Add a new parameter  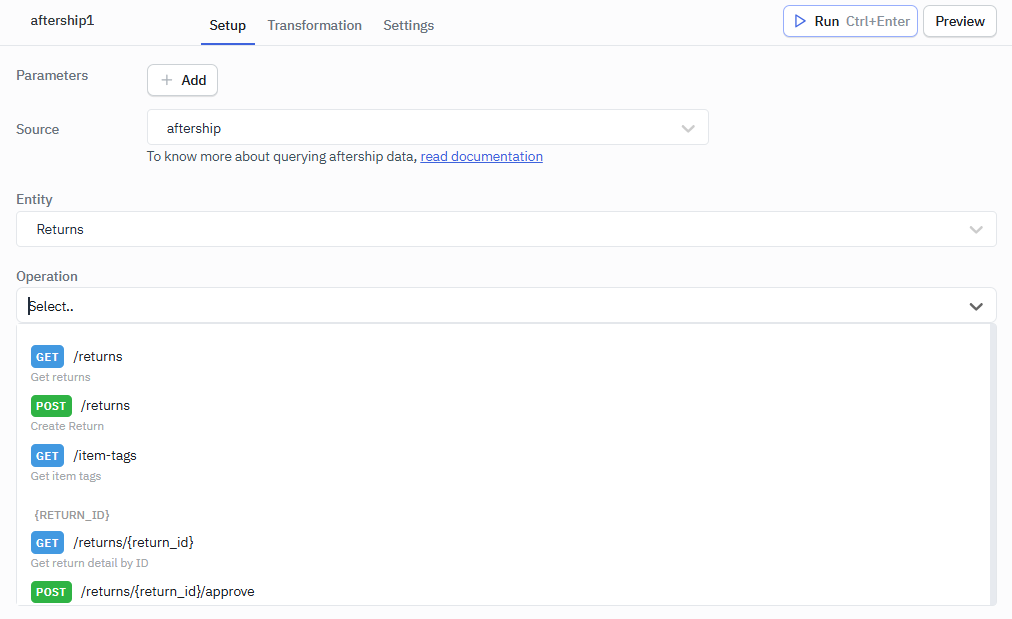coord(182,80)
